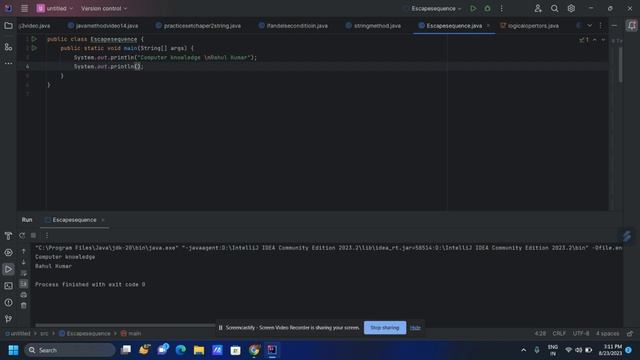Screen dimensions: 640x360
Task: Start debugging with the bug icon
Action: 487,8
